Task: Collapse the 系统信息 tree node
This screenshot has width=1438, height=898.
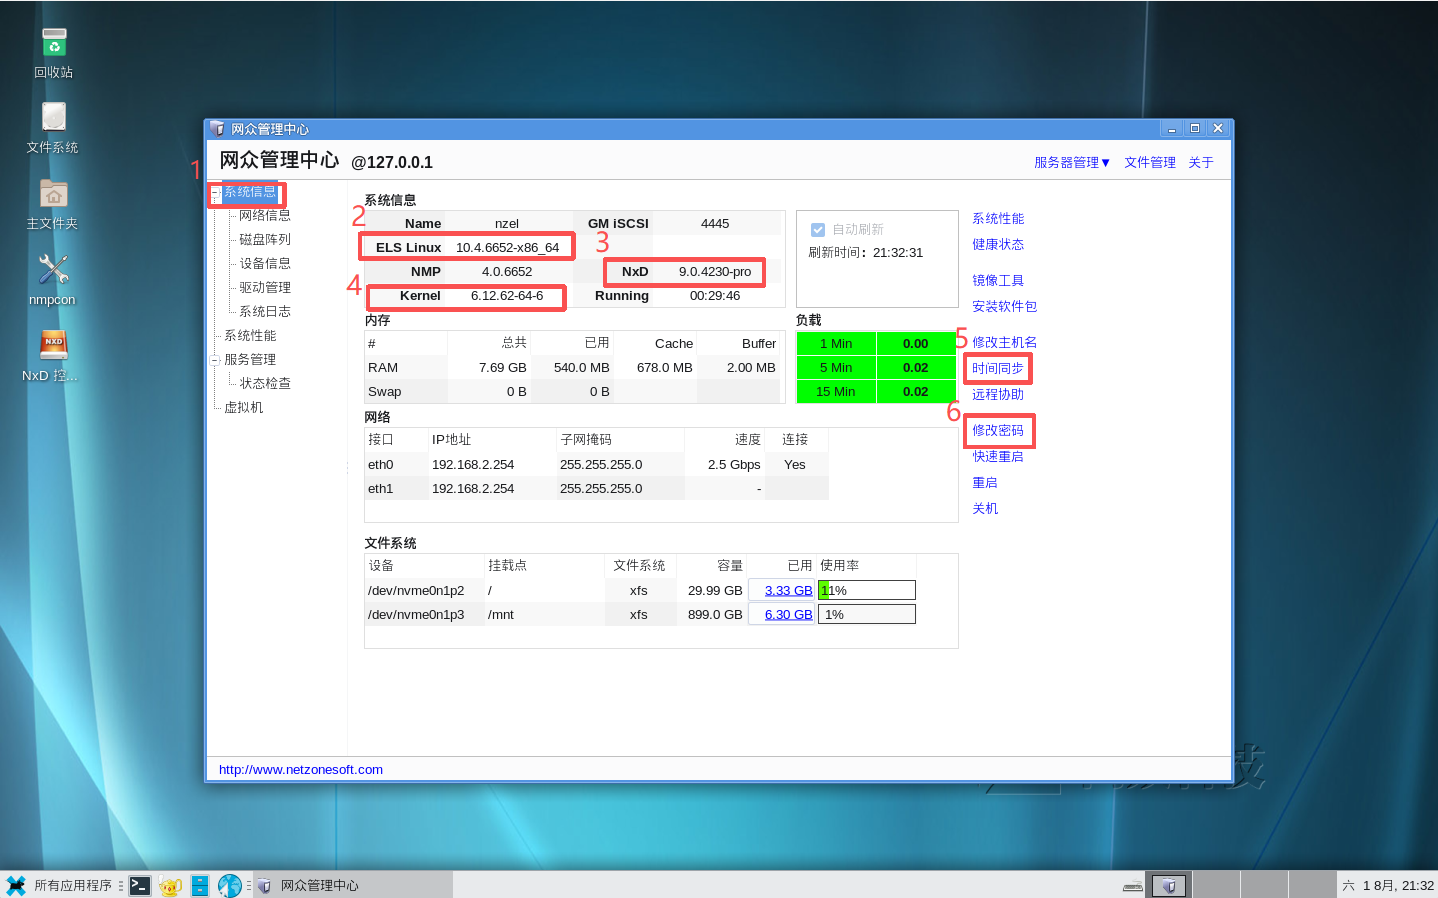Action: click(x=215, y=192)
